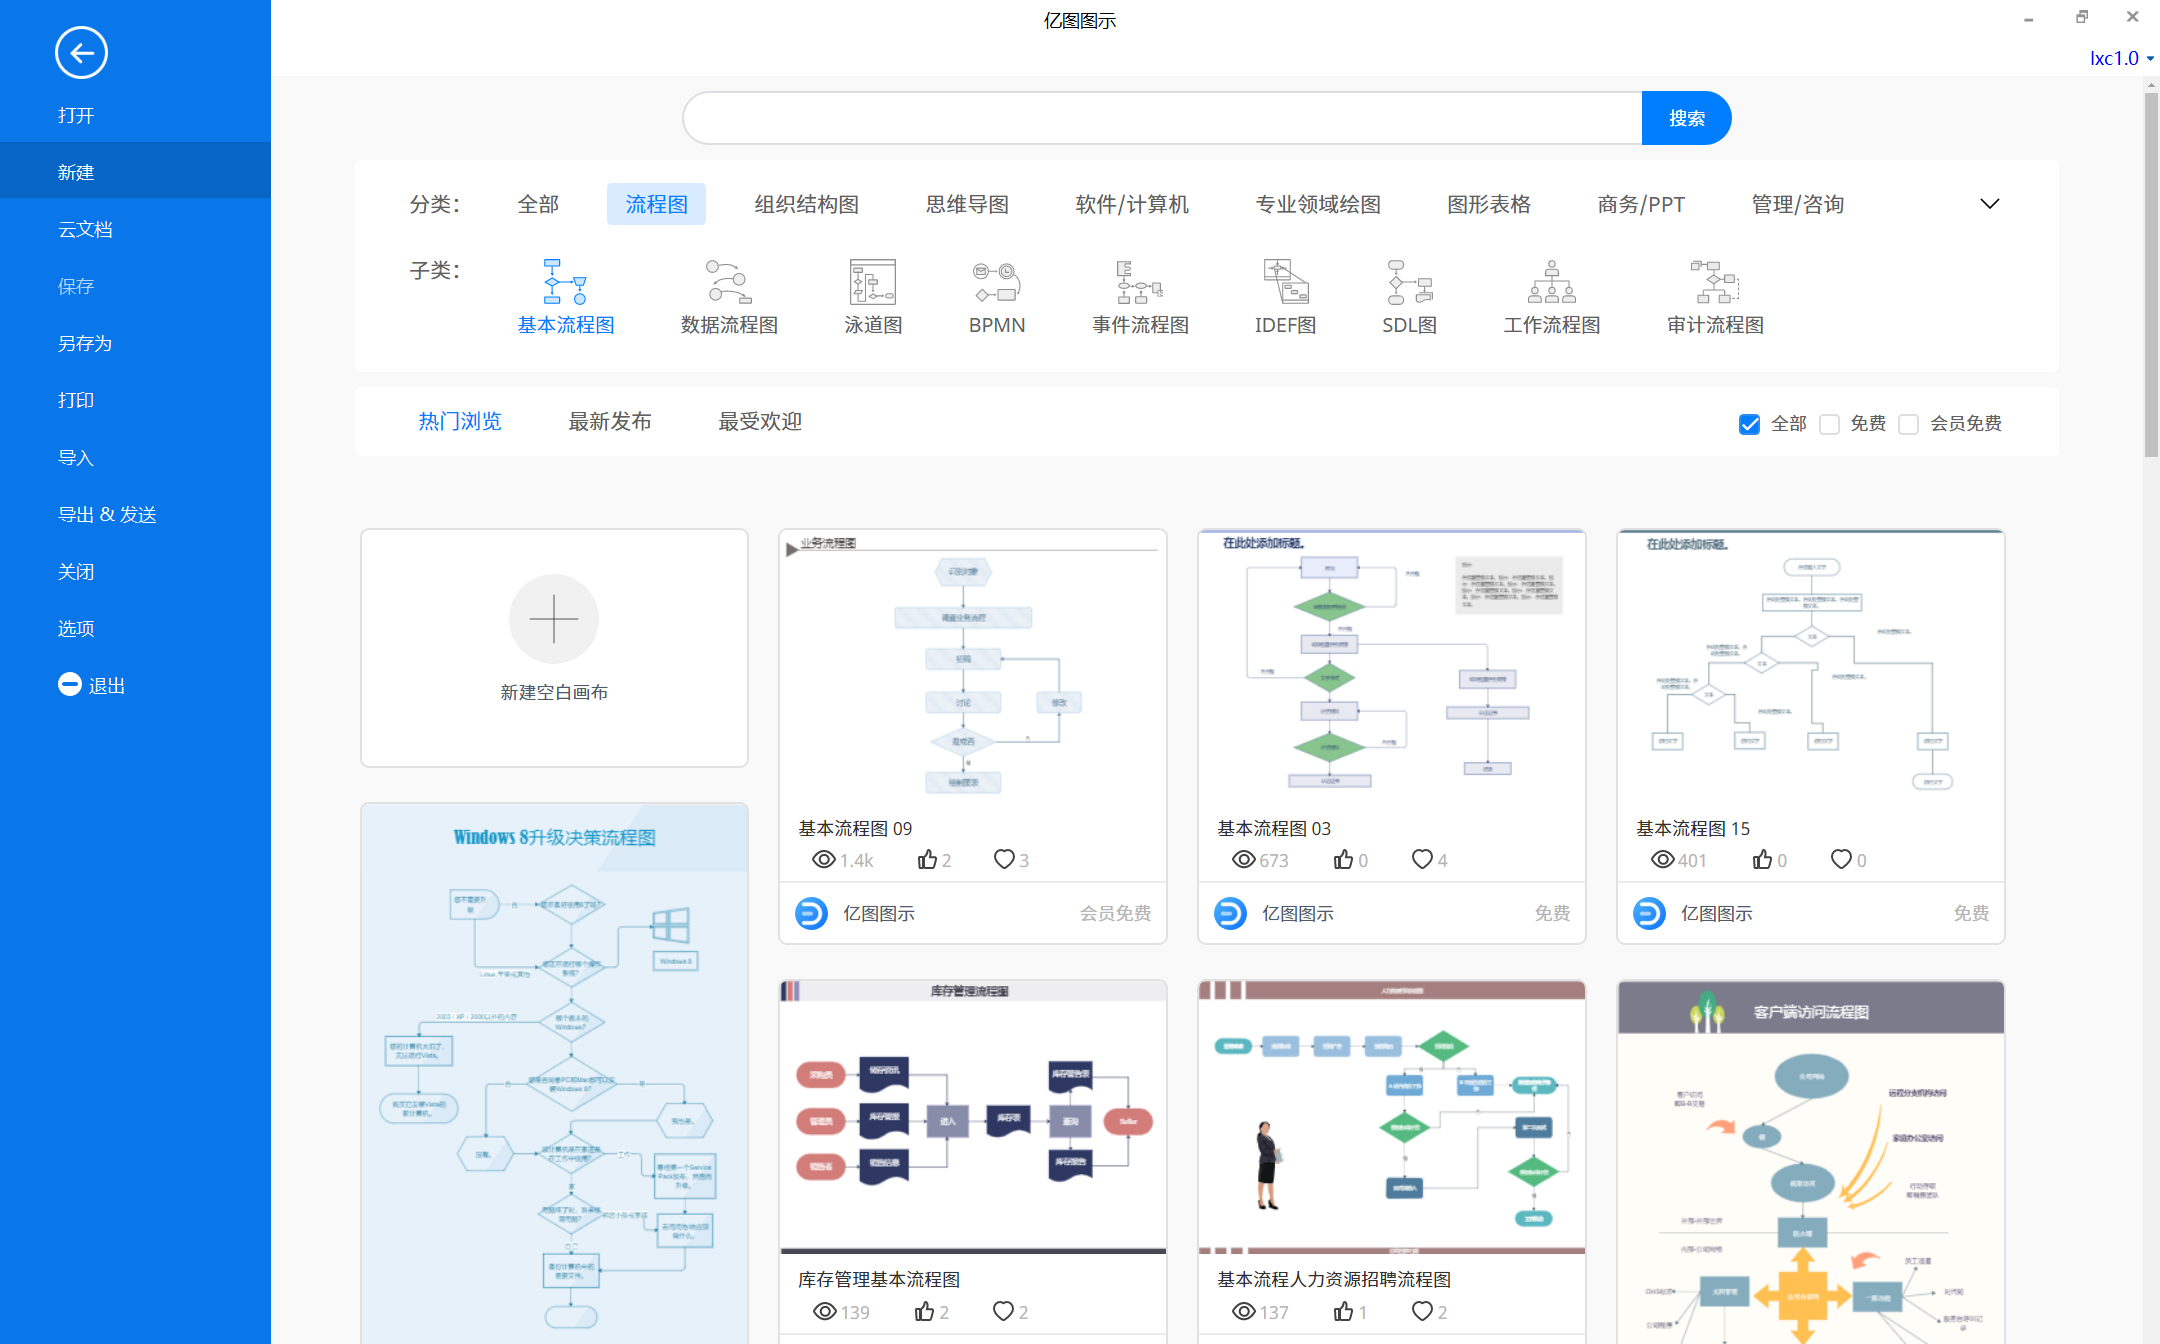Select the 事件流程图 subcategory icon
The image size is (2160, 1344).
(1140, 282)
